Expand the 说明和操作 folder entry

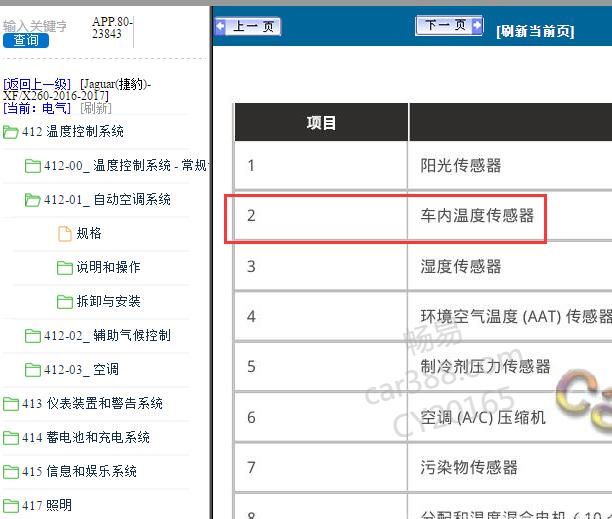click(108, 267)
